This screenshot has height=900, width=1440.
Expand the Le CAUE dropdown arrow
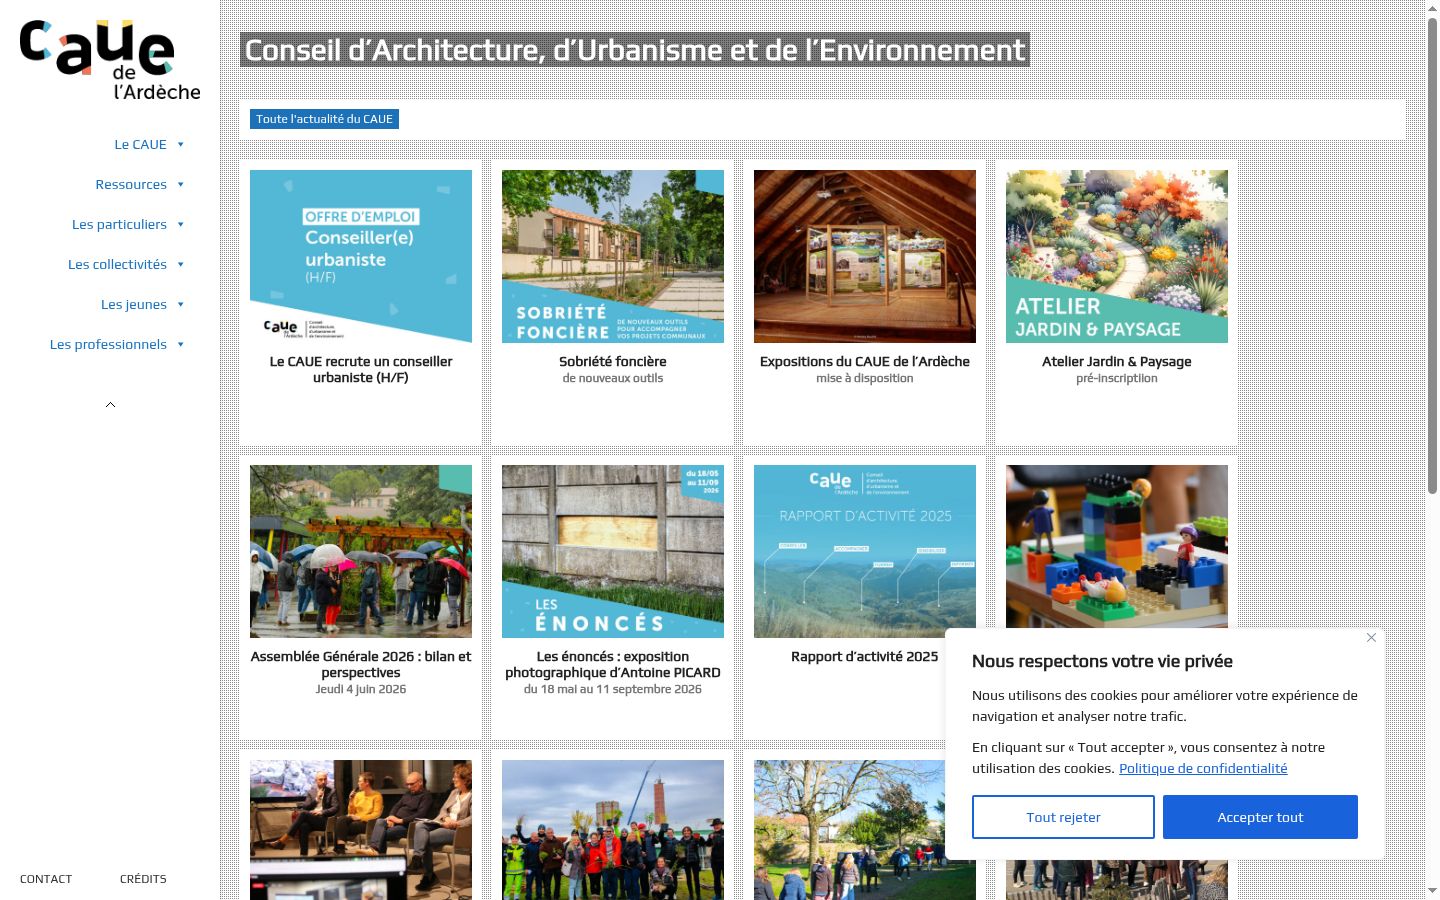click(181, 144)
